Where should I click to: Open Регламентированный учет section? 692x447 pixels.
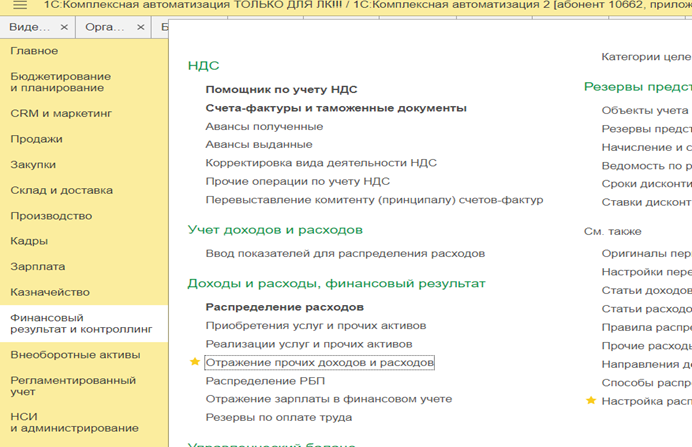click(x=73, y=386)
